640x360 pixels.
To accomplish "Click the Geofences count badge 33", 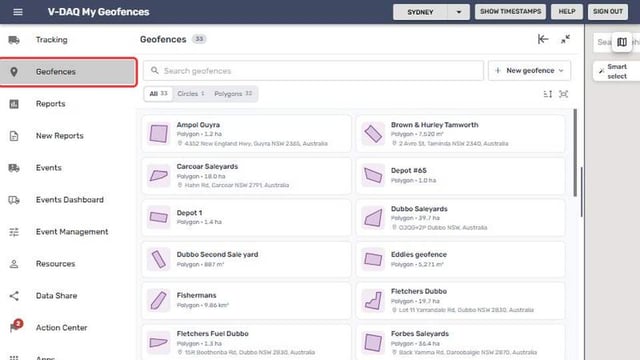I will pyautogui.click(x=199, y=39).
